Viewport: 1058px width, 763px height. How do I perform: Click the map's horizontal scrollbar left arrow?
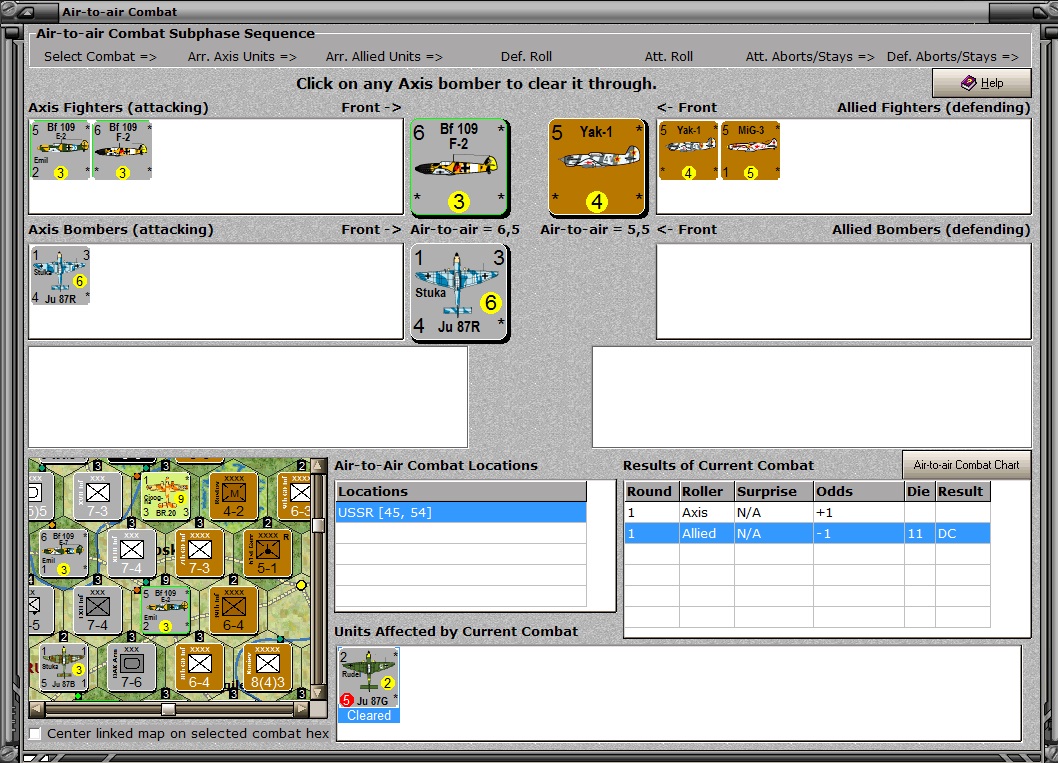click(x=37, y=709)
